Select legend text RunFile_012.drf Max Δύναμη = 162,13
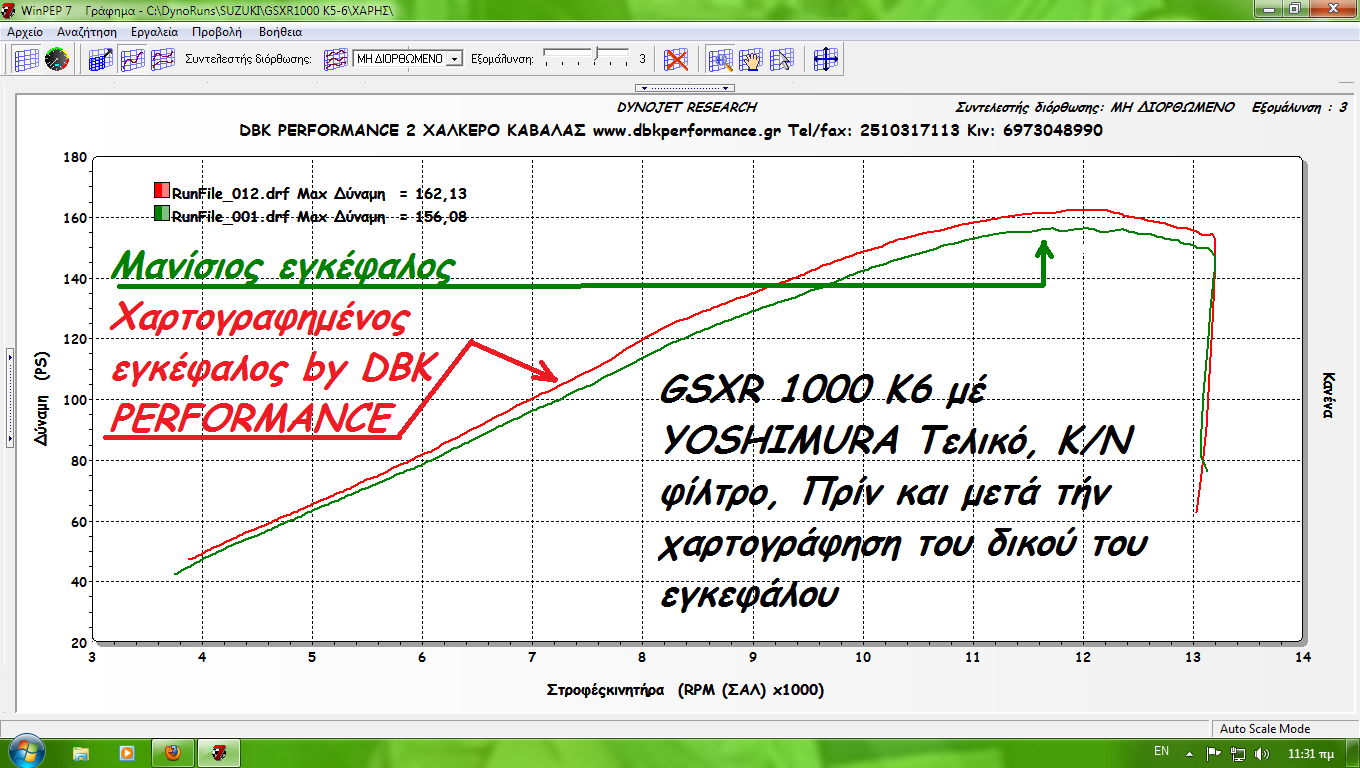Image resolution: width=1360 pixels, height=768 pixels. (x=319, y=193)
